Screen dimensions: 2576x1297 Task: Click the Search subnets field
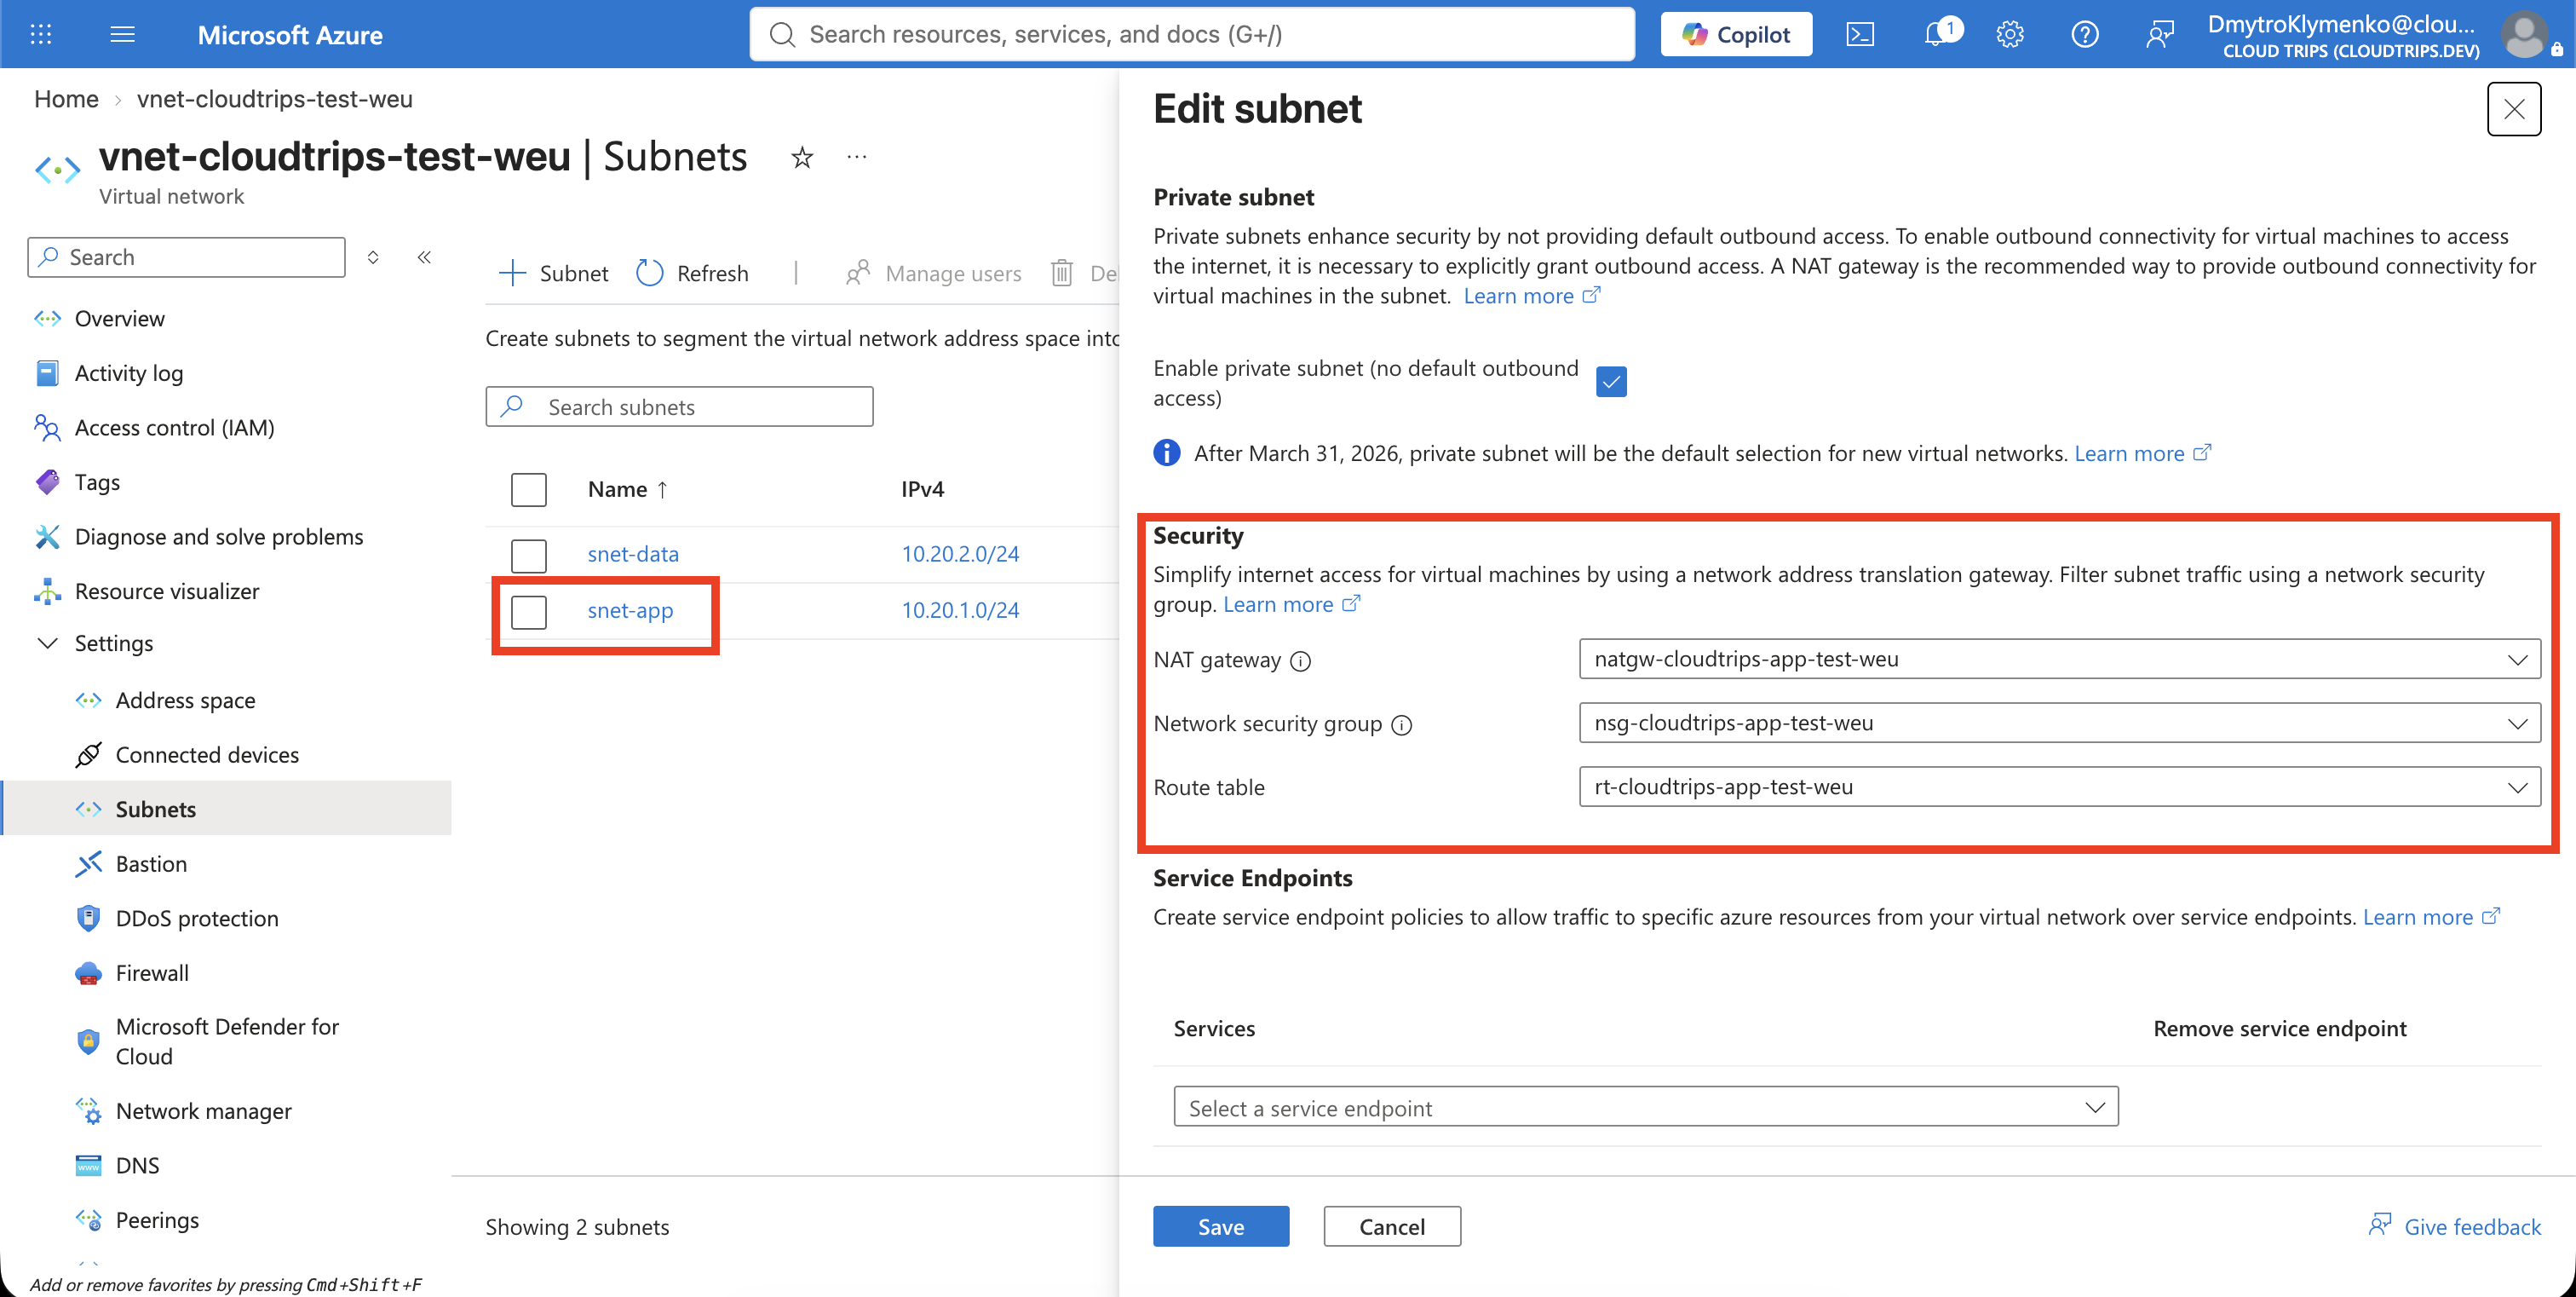coord(680,407)
